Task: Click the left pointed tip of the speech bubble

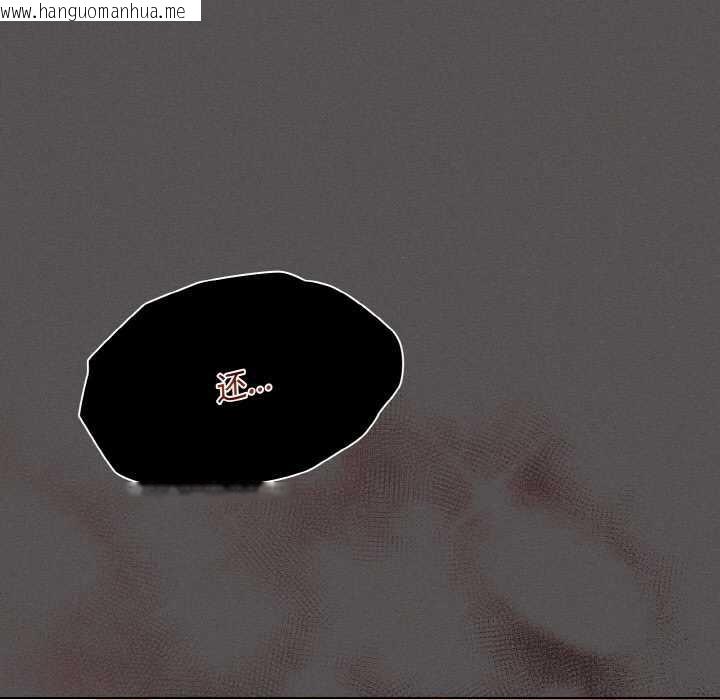Action: [x=81, y=412]
